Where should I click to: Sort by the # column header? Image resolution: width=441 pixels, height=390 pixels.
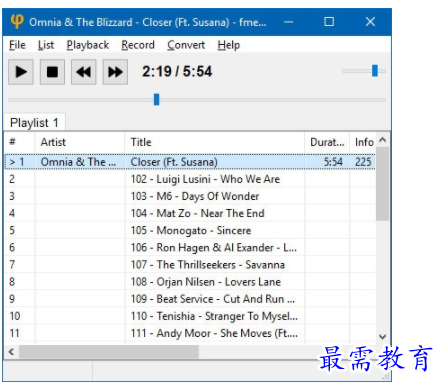click(19, 142)
